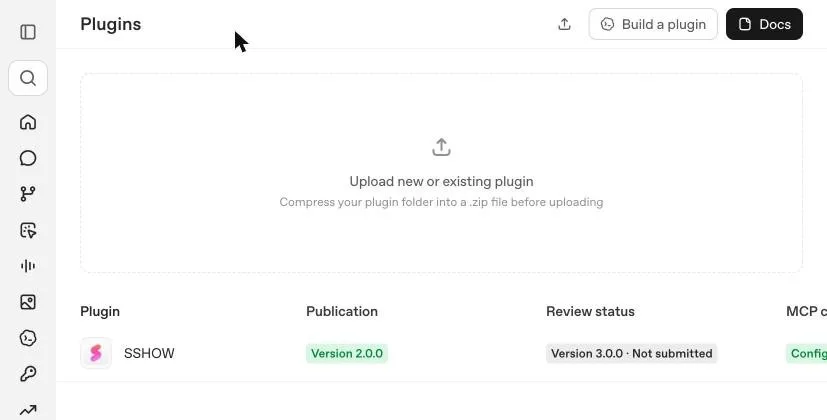The width and height of the screenshot is (827, 420).
Task: Open the SSHOW plugin row name
Action: (x=149, y=354)
